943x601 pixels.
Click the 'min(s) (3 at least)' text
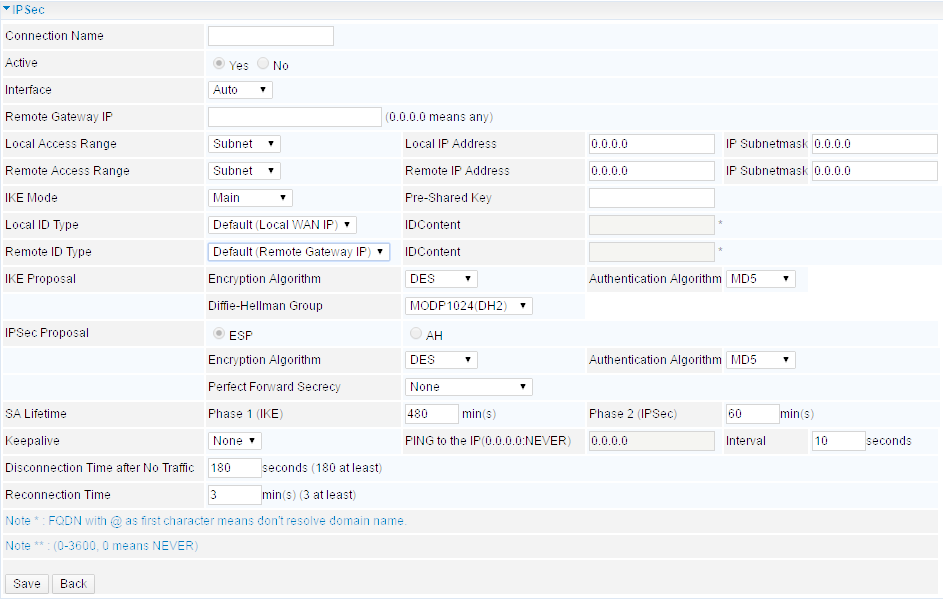click(309, 495)
